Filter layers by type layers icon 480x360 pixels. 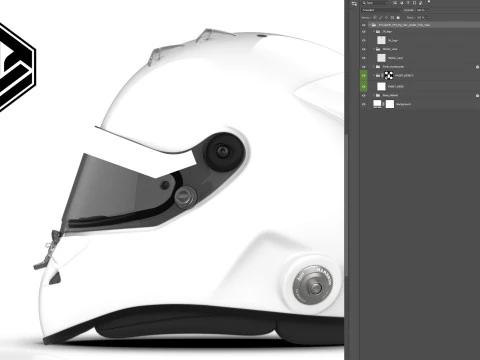(408, 3)
